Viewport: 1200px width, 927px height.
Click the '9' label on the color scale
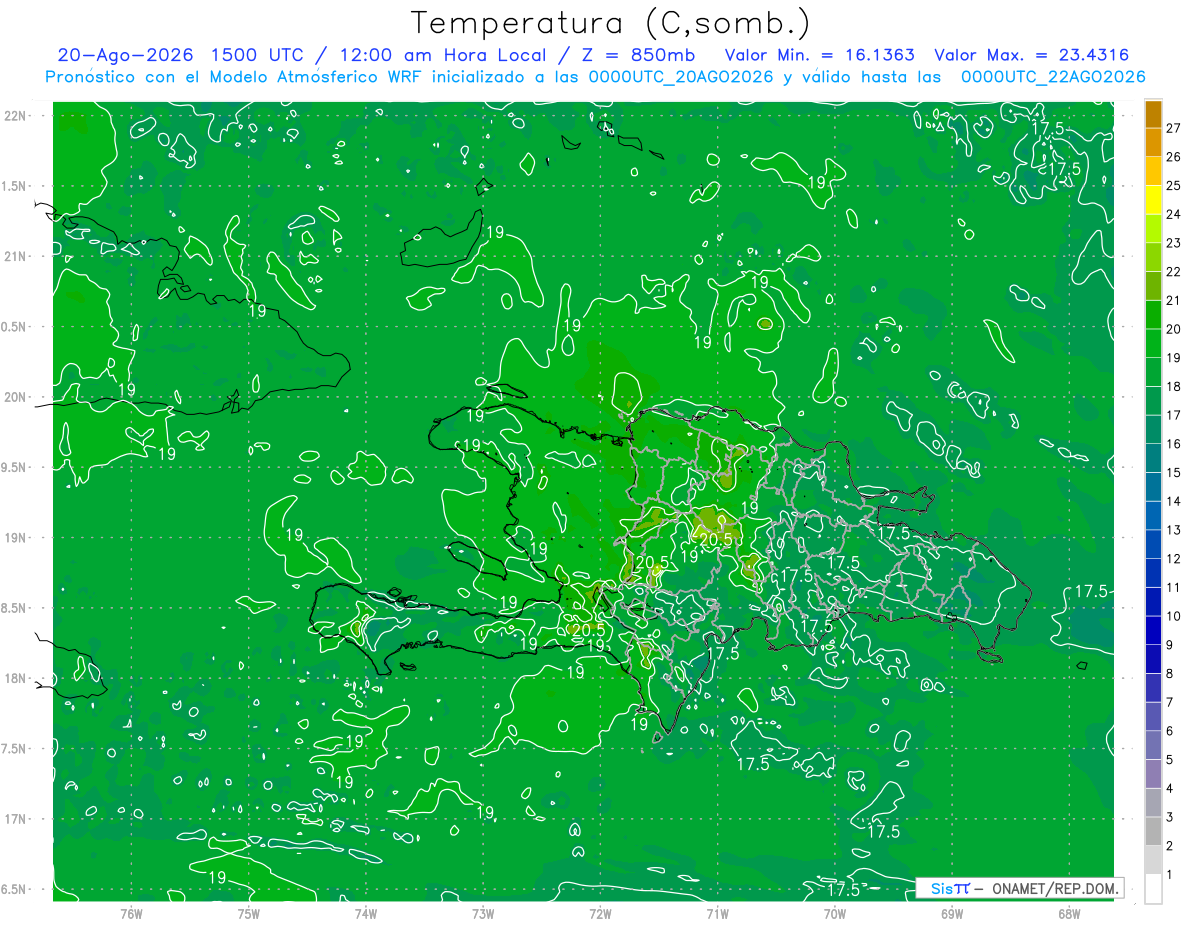click(1170, 645)
